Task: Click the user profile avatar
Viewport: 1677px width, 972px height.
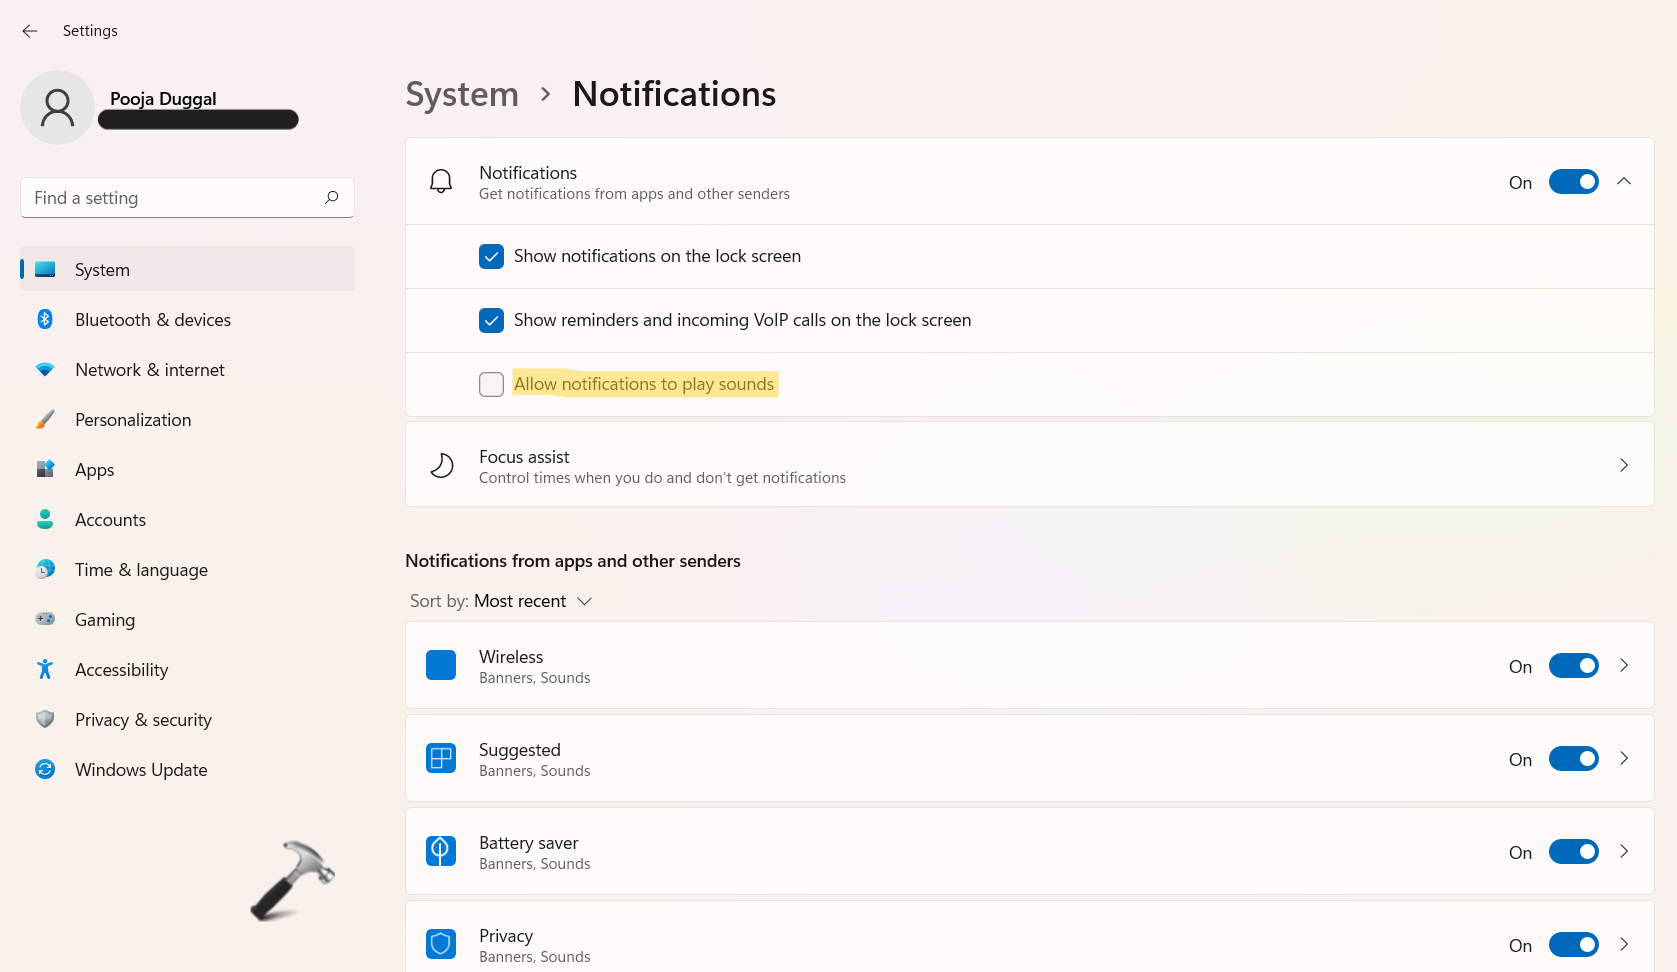Action: 58,108
